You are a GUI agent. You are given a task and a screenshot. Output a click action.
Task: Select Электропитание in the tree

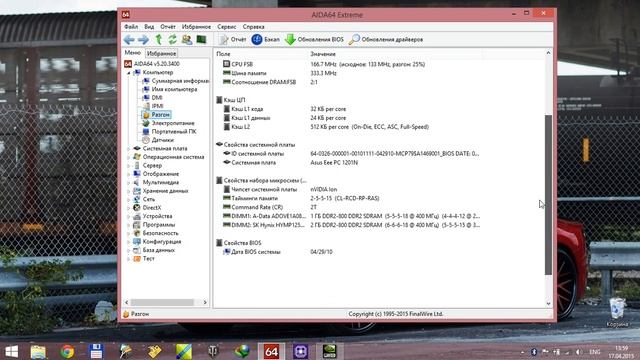click(x=168, y=123)
